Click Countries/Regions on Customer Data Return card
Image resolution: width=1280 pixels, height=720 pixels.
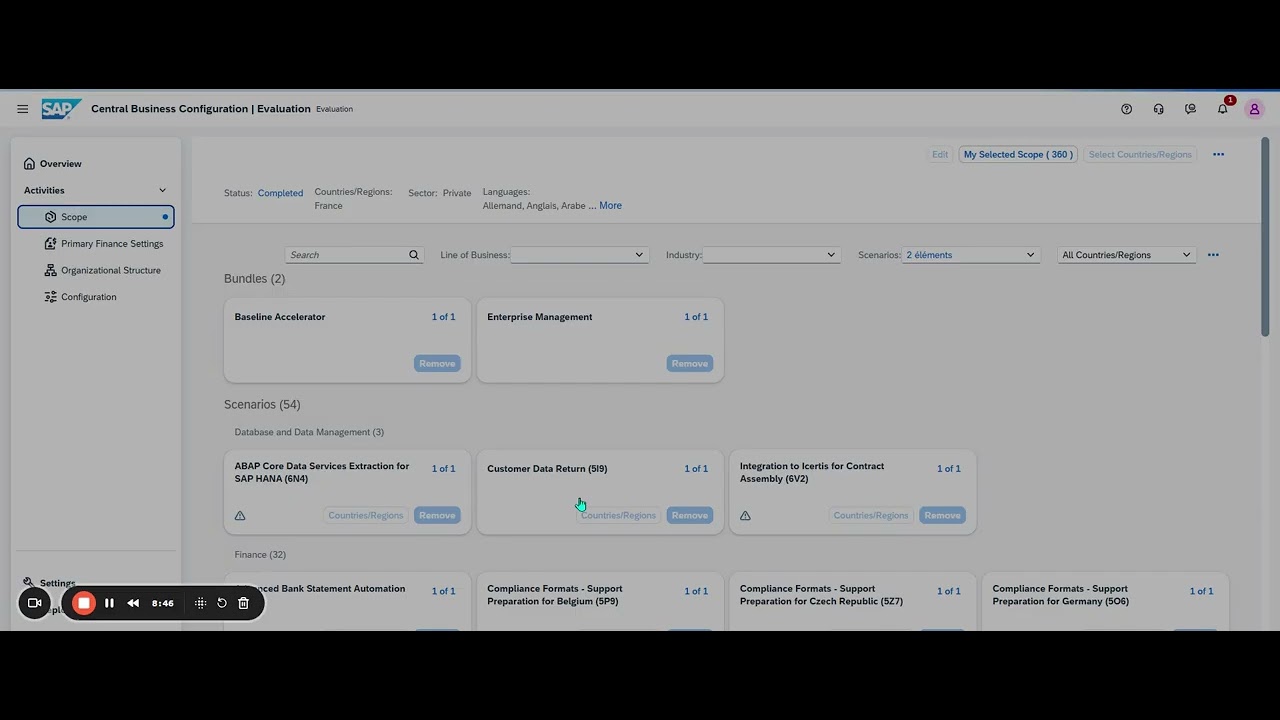click(x=618, y=516)
